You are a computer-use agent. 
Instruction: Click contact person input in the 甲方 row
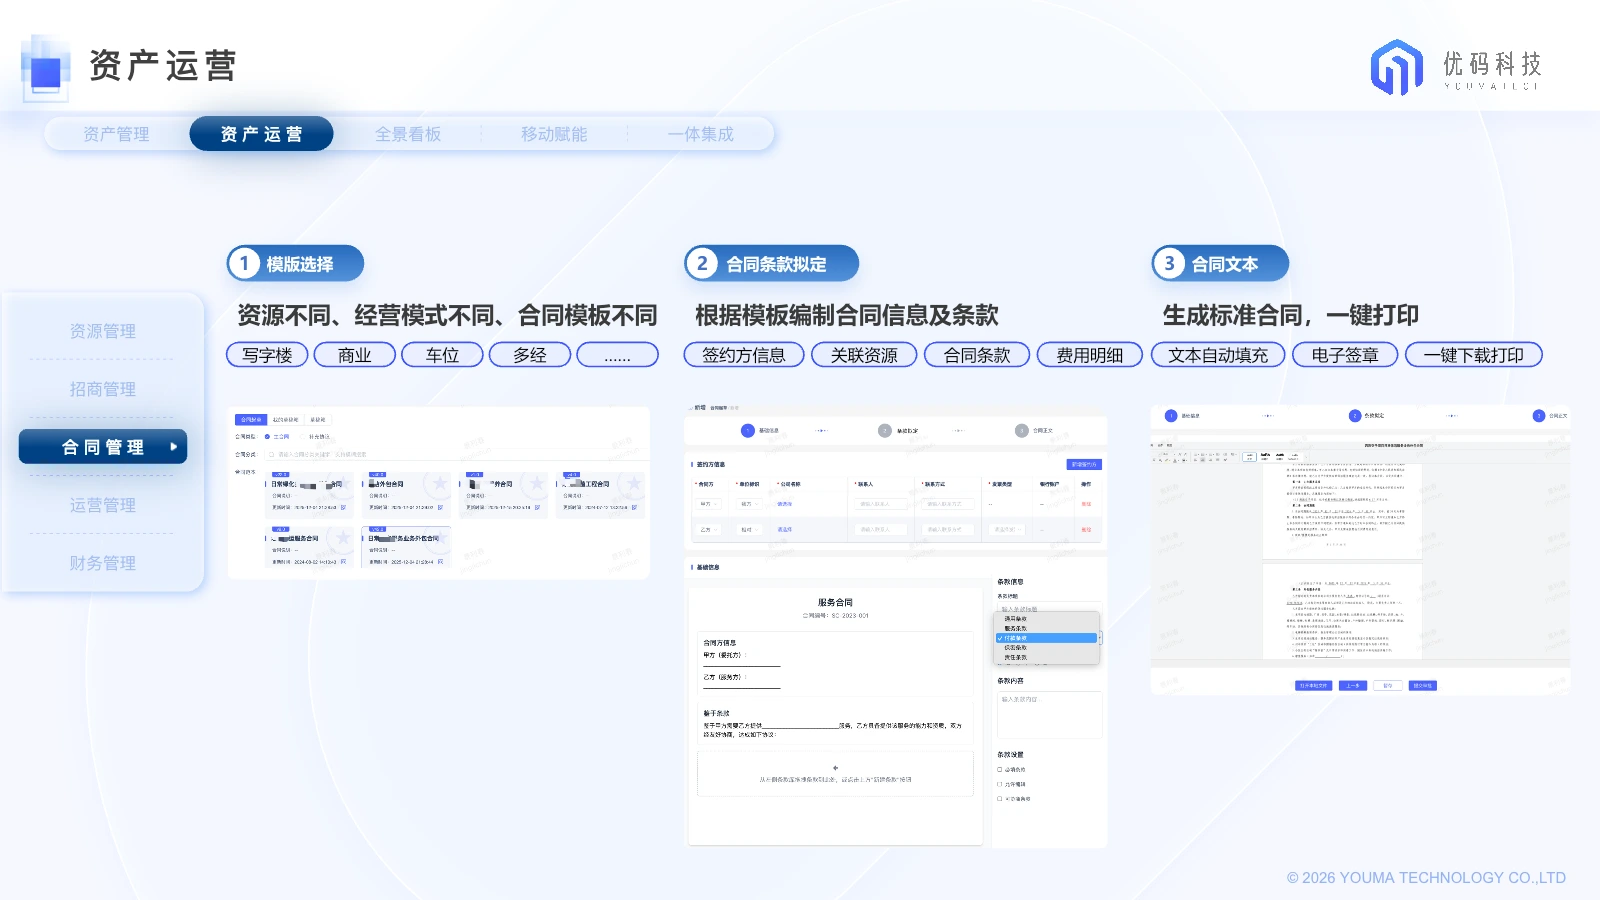point(881,504)
